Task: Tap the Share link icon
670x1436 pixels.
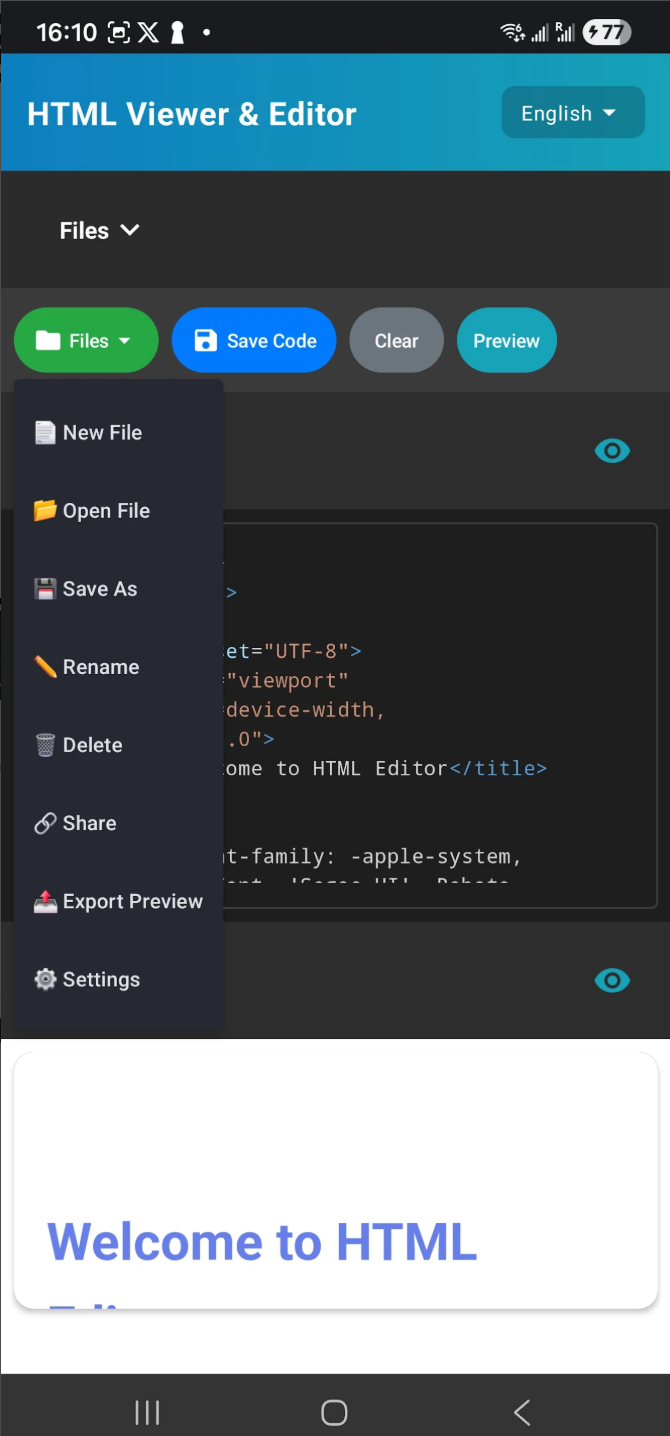Action: [45, 822]
